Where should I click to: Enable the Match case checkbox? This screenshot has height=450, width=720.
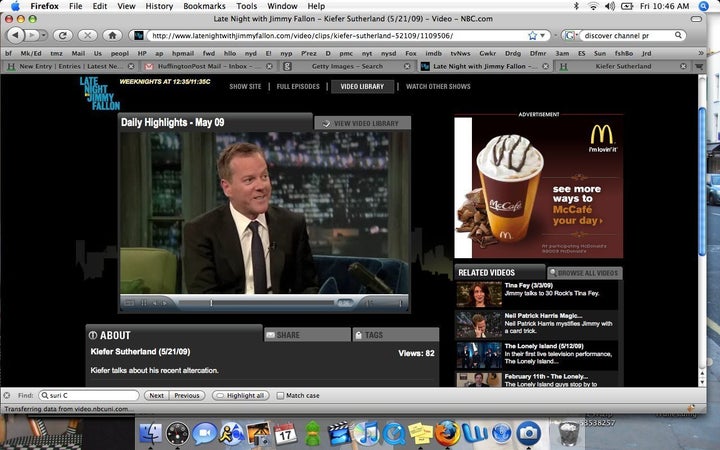click(x=280, y=395)
